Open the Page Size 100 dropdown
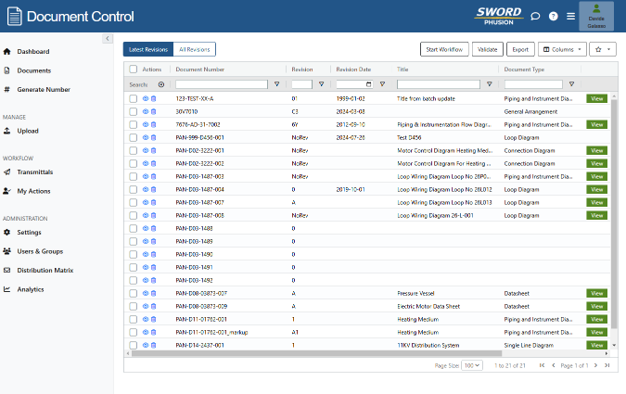 click(x=471, y=365)
